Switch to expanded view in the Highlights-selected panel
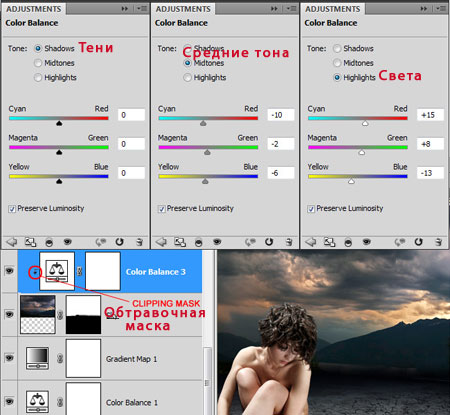 (330, 242)
